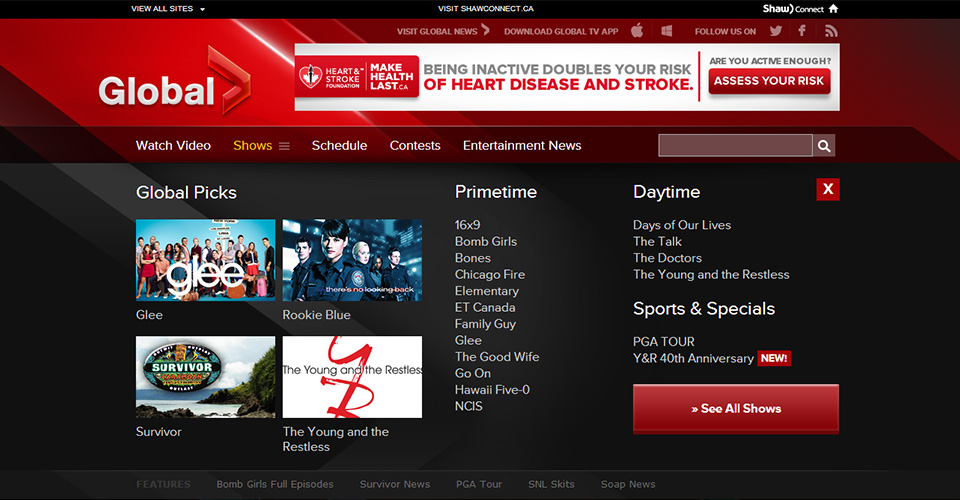Go home via Shaw Connect house icon
Screen dimensions: 960x500
[x=833, y=9]
